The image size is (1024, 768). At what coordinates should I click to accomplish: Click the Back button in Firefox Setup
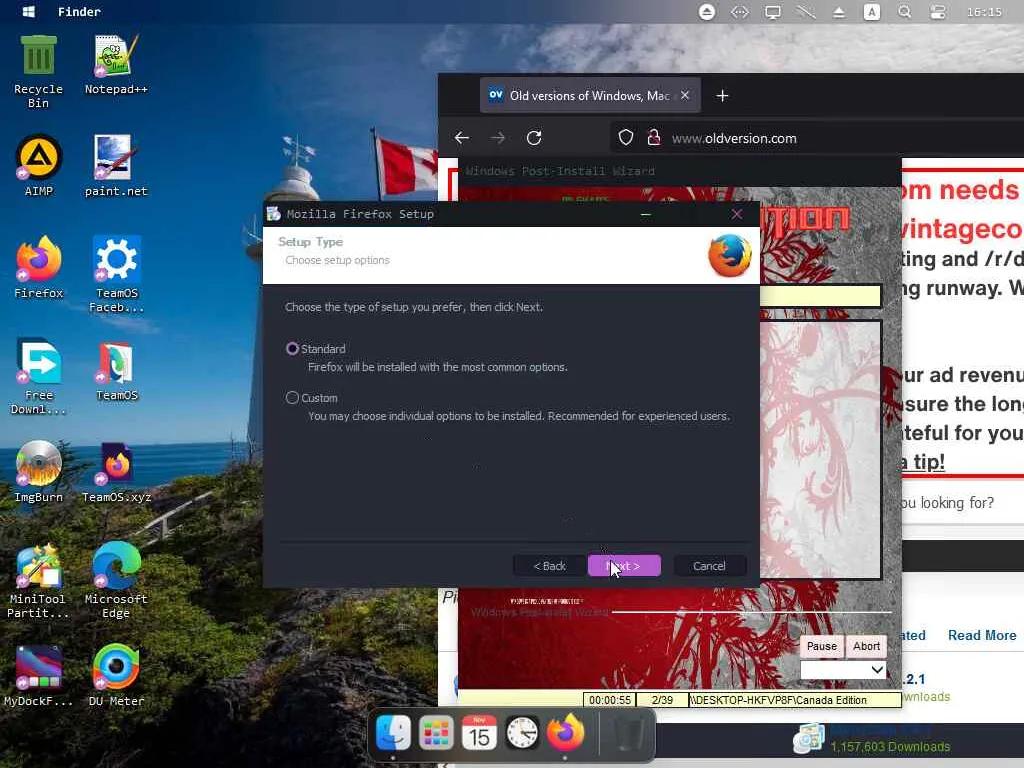[549, 566]
